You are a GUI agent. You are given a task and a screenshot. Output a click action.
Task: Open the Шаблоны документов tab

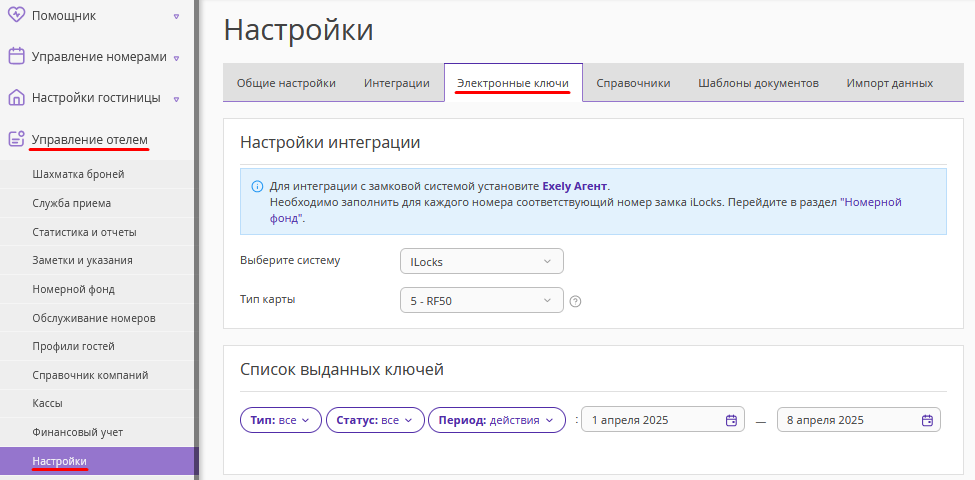coord(758,83)
